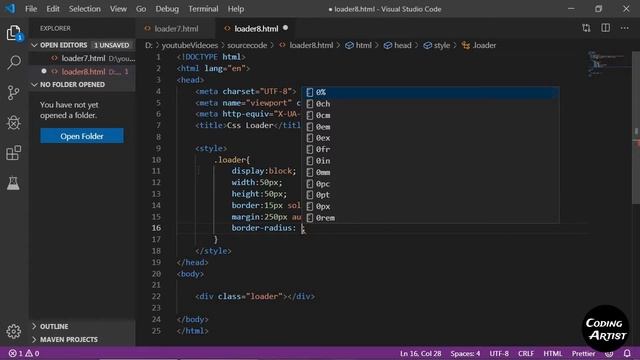Viewport: 640px width, 360px height.
Task: Click line 22 div class loader code
Action: coord(255,296)
